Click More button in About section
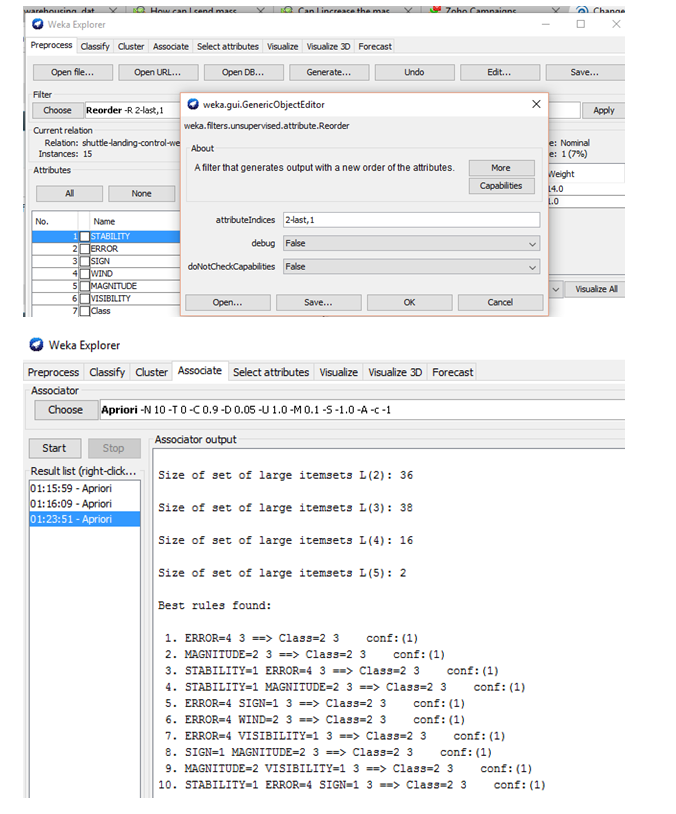The height and width of the screenshot is (814, 676). coord(501,168)
